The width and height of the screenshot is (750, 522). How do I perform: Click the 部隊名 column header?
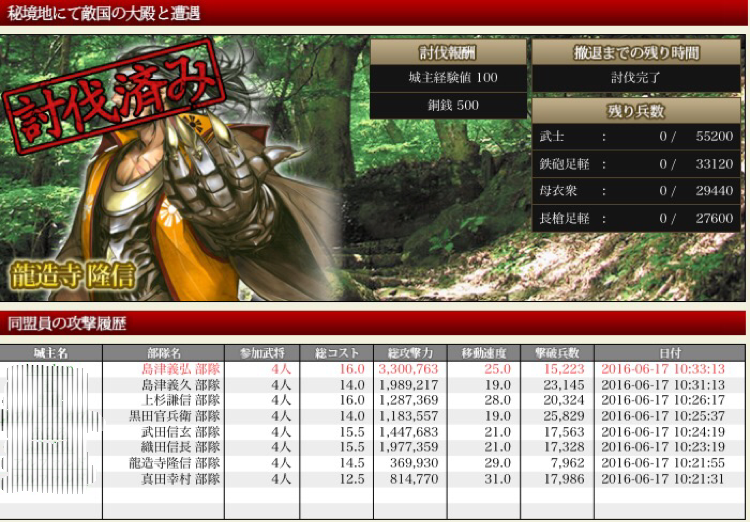tap(164, 353)
